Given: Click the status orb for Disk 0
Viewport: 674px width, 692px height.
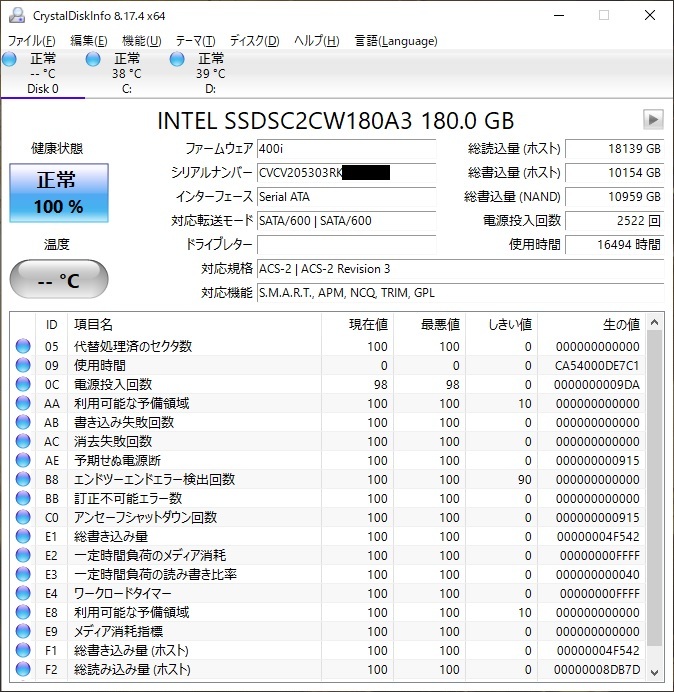Looking at the screenshot, I should 10,59.
